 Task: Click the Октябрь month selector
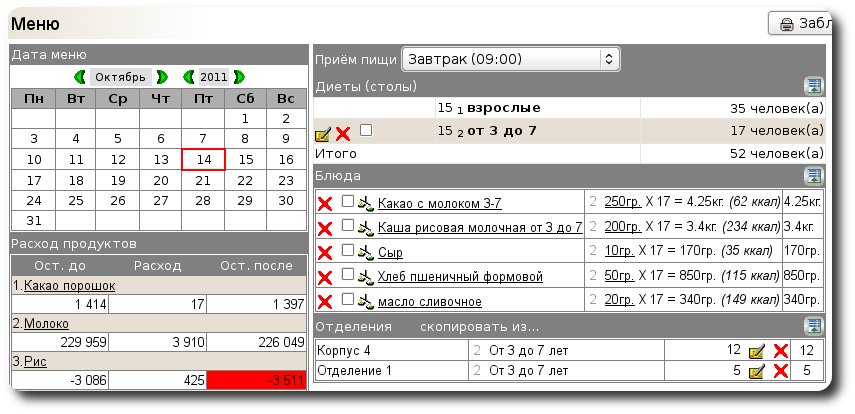pos(121,77)
